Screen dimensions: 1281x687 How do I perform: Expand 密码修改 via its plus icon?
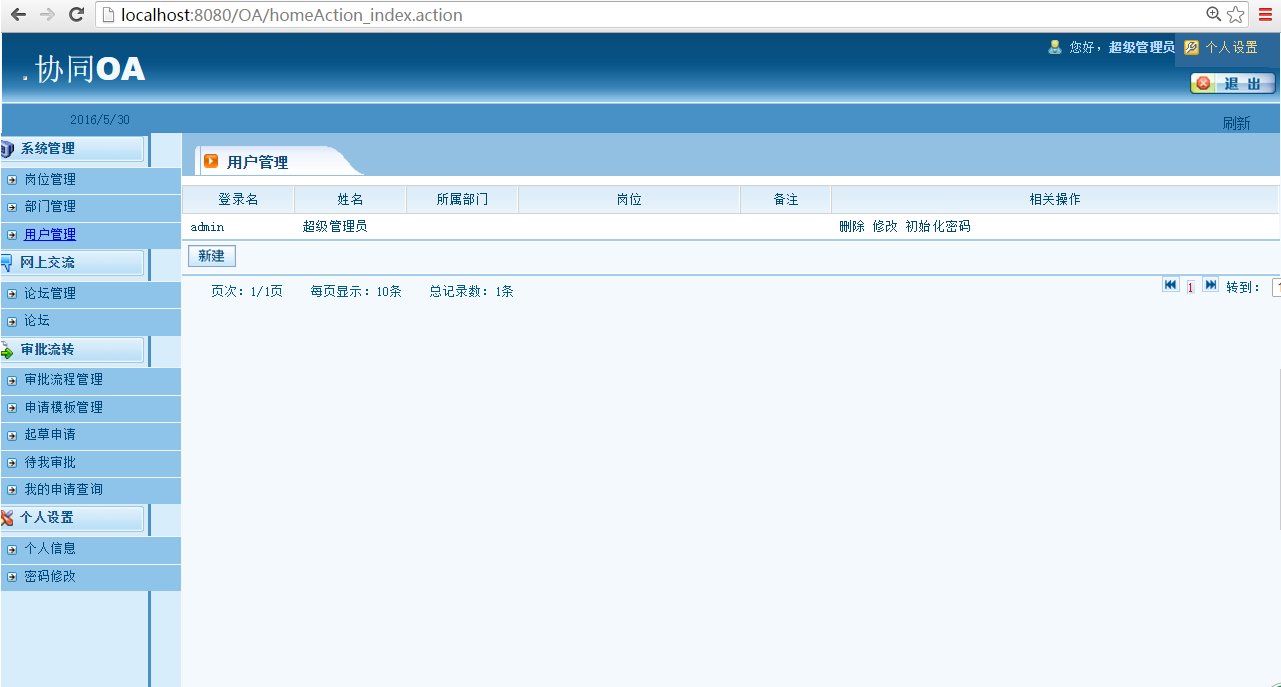(x=11, y=576)
